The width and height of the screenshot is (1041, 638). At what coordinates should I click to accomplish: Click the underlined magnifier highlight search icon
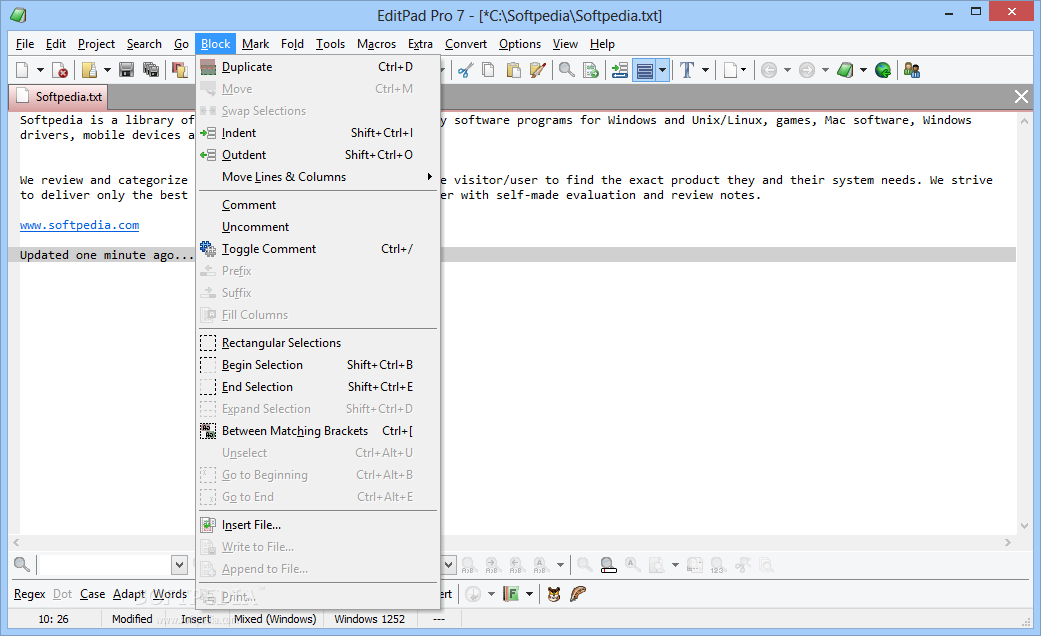point(608,565)
